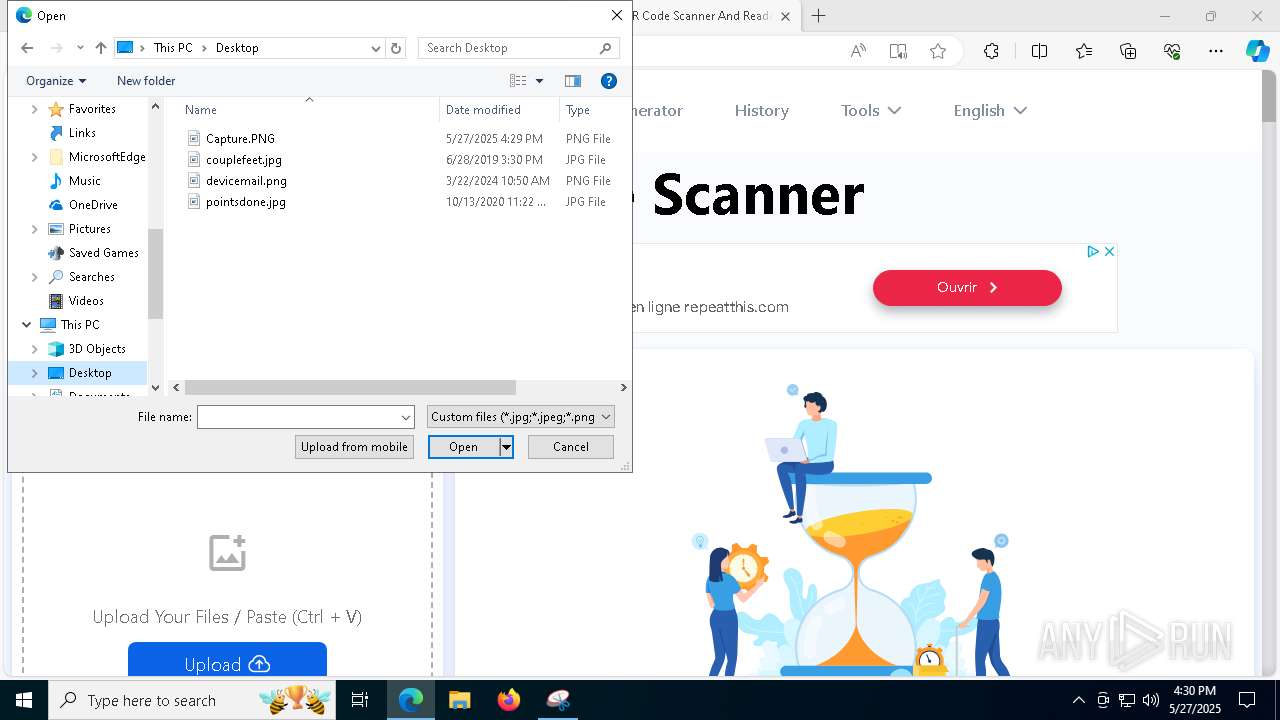Refresh the Desktop folder listing
The width and height of the screenshot is (1280, 720).
[x=396, y=48]
